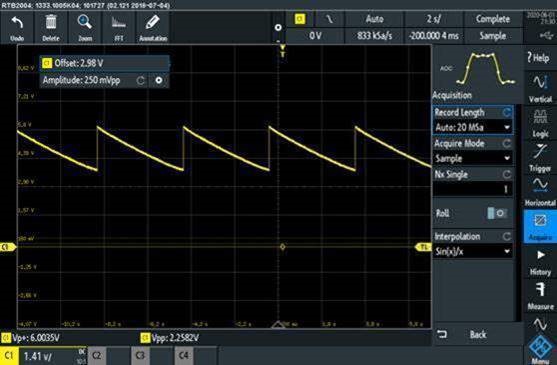
Task: Open the Horizontal settings menu
Action: click(540, 192)
